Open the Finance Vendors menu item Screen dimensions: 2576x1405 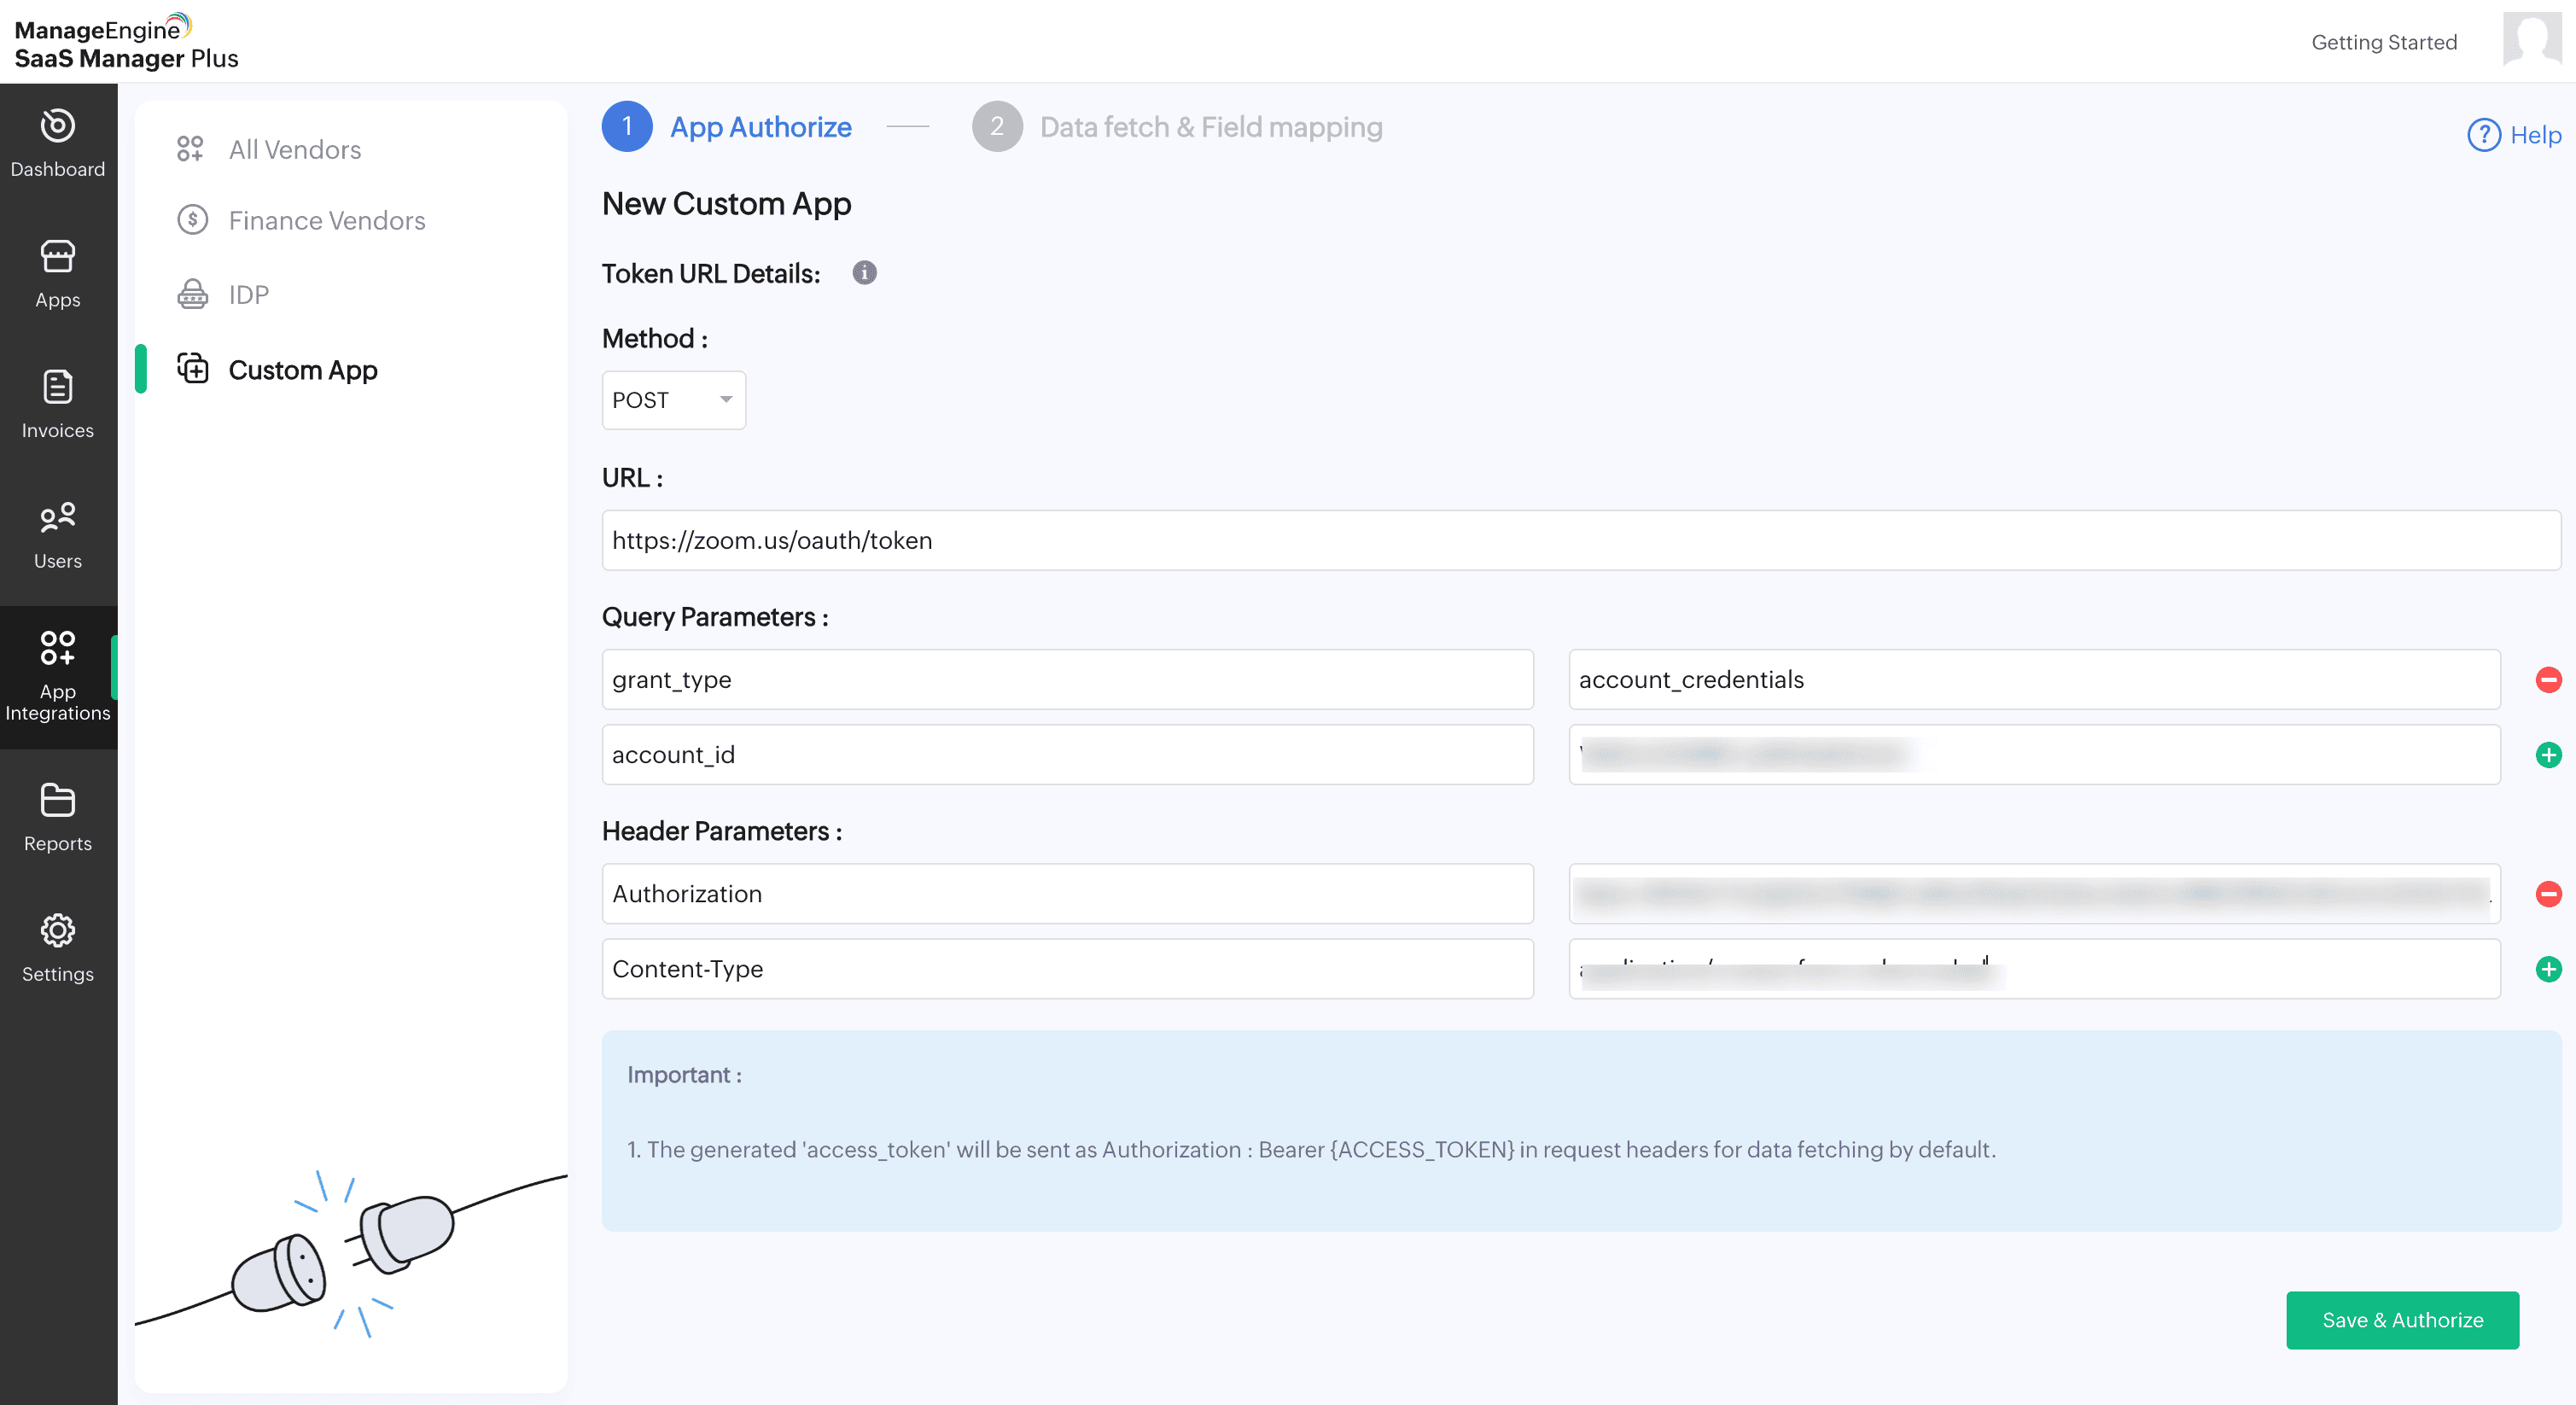coord(326,220)
